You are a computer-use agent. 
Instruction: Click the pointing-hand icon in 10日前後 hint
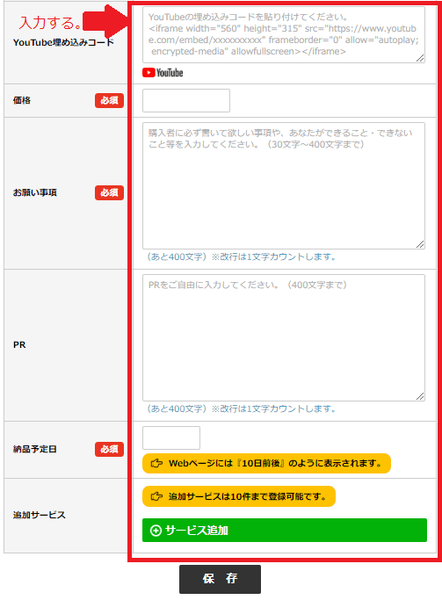pos(156,463)
